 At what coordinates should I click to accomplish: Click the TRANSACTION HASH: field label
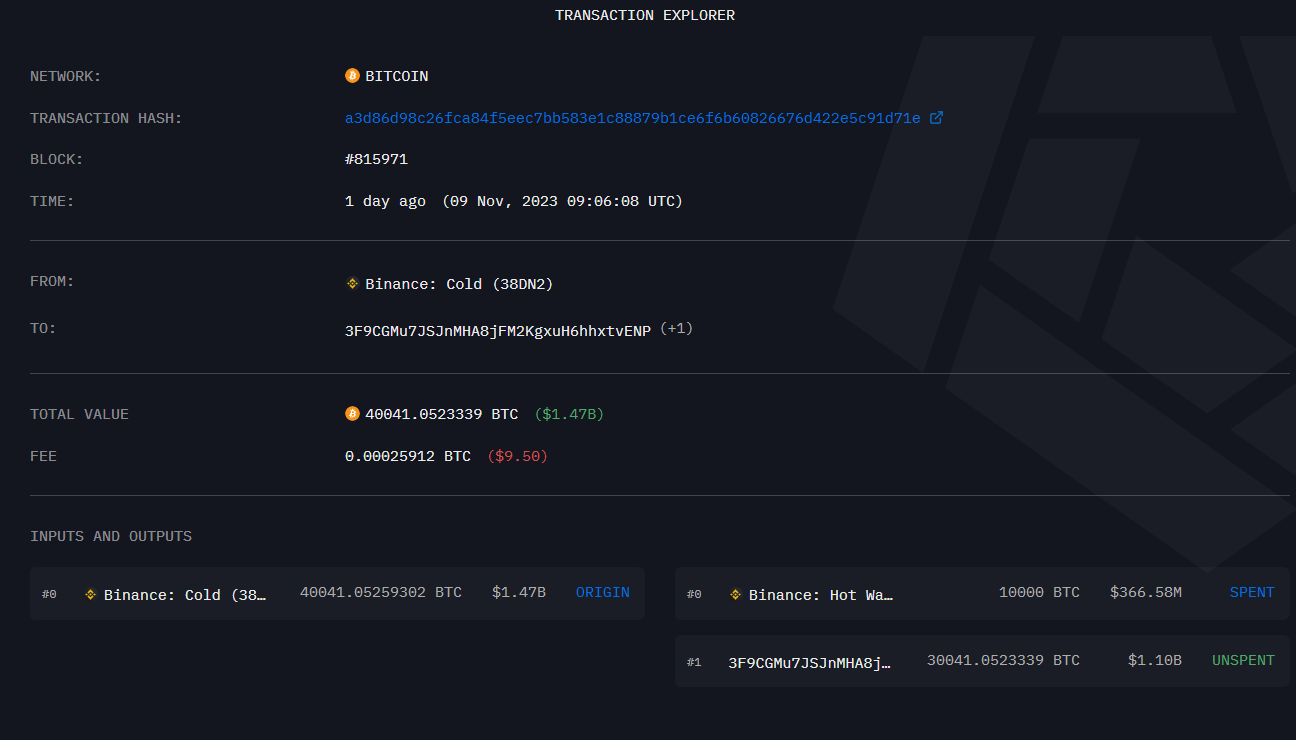[106, 118]
